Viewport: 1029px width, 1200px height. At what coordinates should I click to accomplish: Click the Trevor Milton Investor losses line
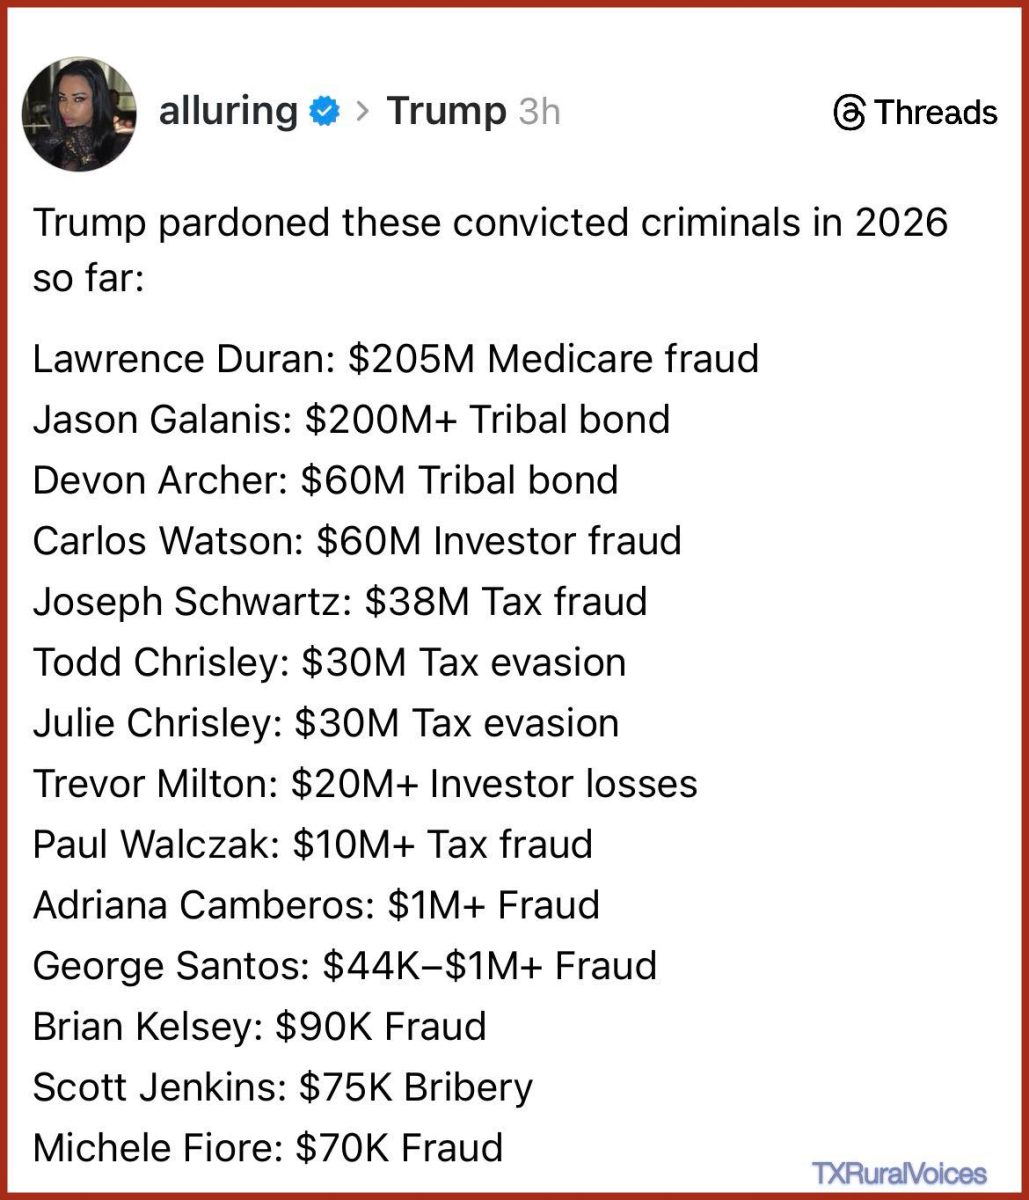coord(365,783)
